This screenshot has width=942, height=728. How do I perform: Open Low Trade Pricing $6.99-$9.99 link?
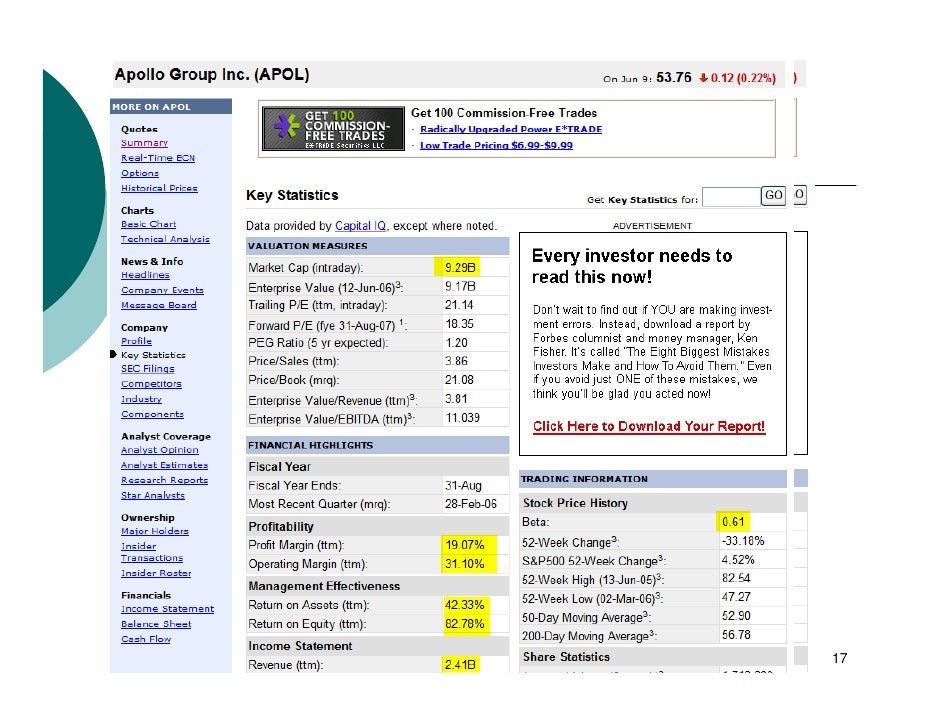496,145
